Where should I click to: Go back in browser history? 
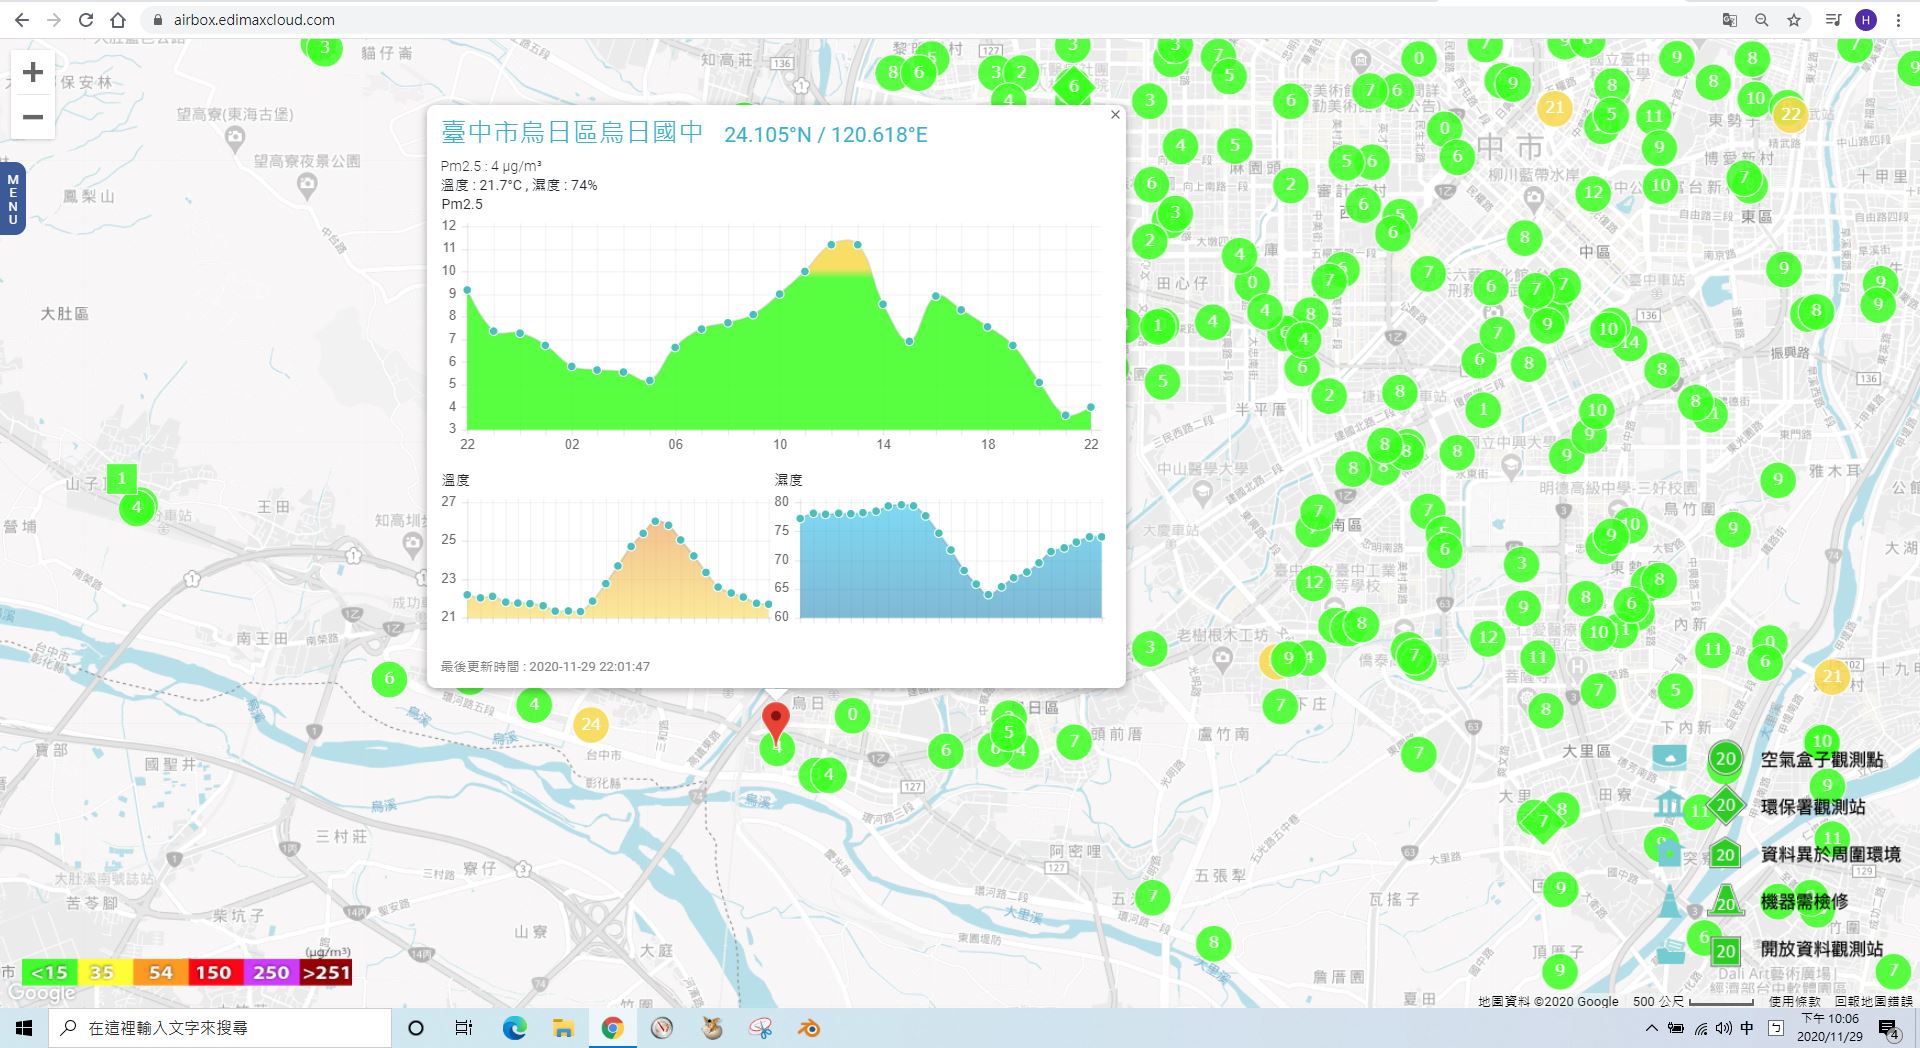[22, 20]
